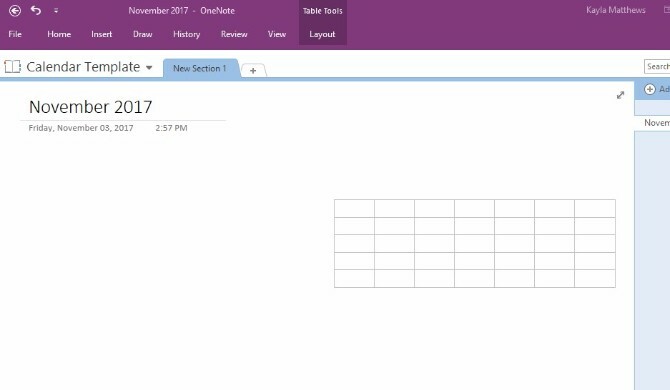The width and height of the screenshot is (670, 390).
Task: Select the View ribbon tab
Action: pos(277,34)
